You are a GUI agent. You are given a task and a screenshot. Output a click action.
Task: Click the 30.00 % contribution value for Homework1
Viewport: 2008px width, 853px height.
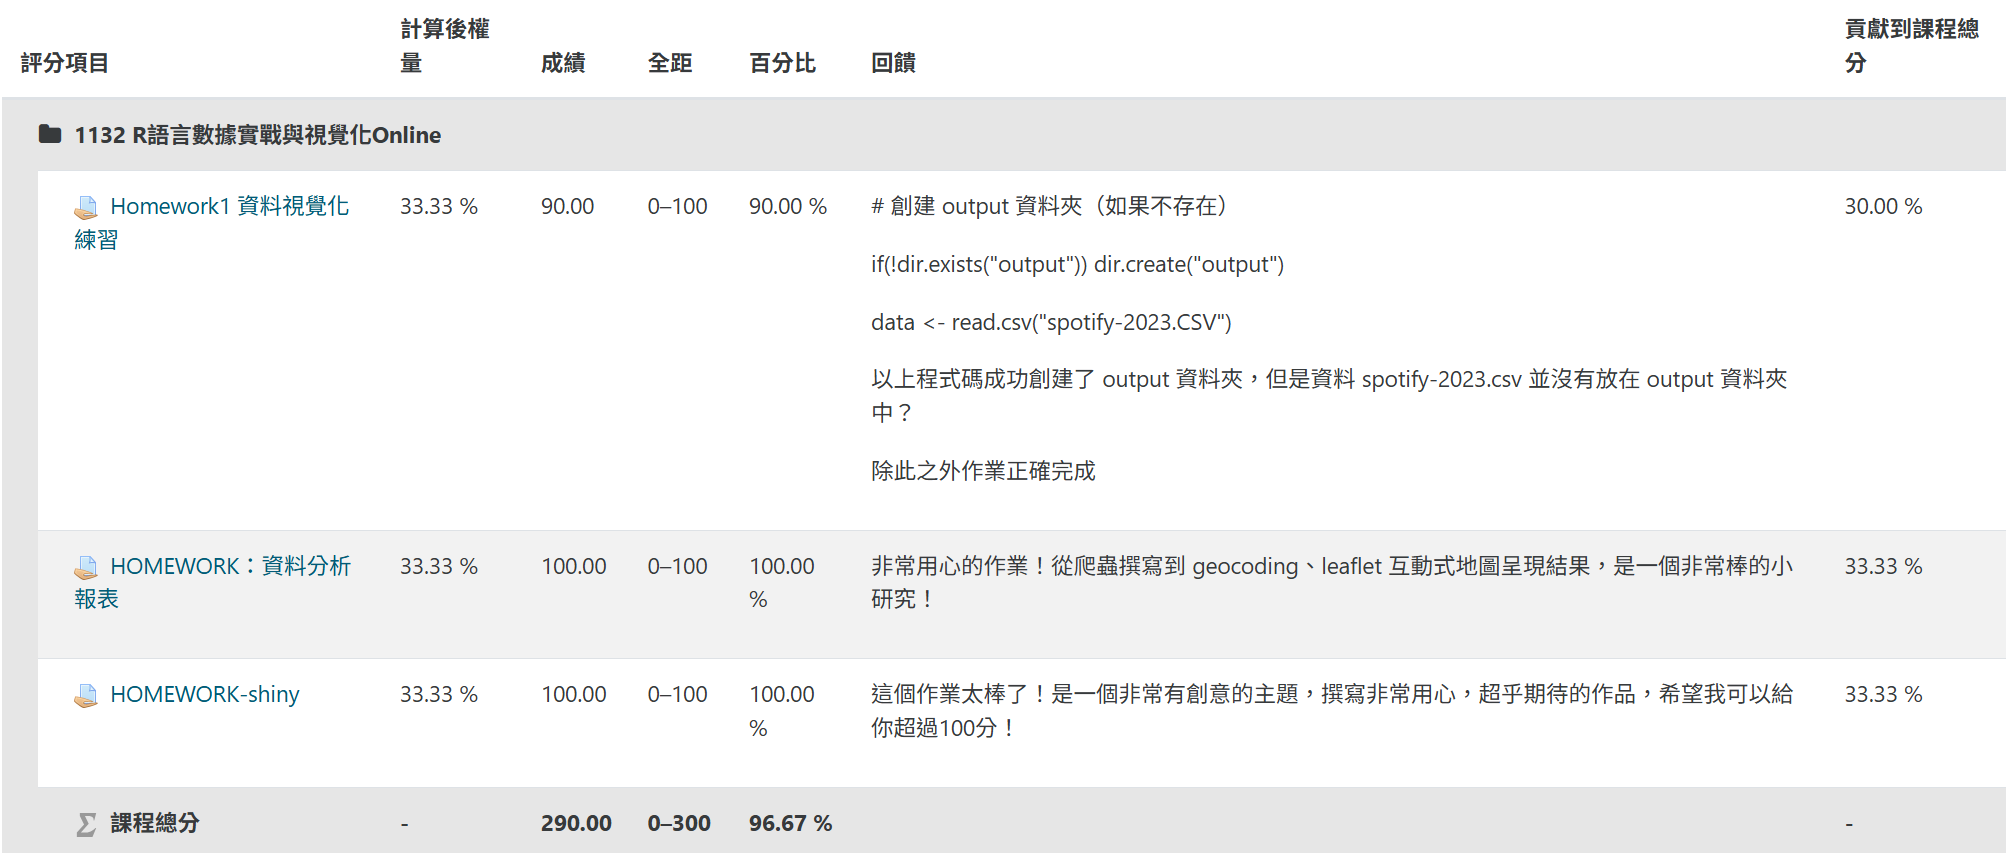(1883, 206)
